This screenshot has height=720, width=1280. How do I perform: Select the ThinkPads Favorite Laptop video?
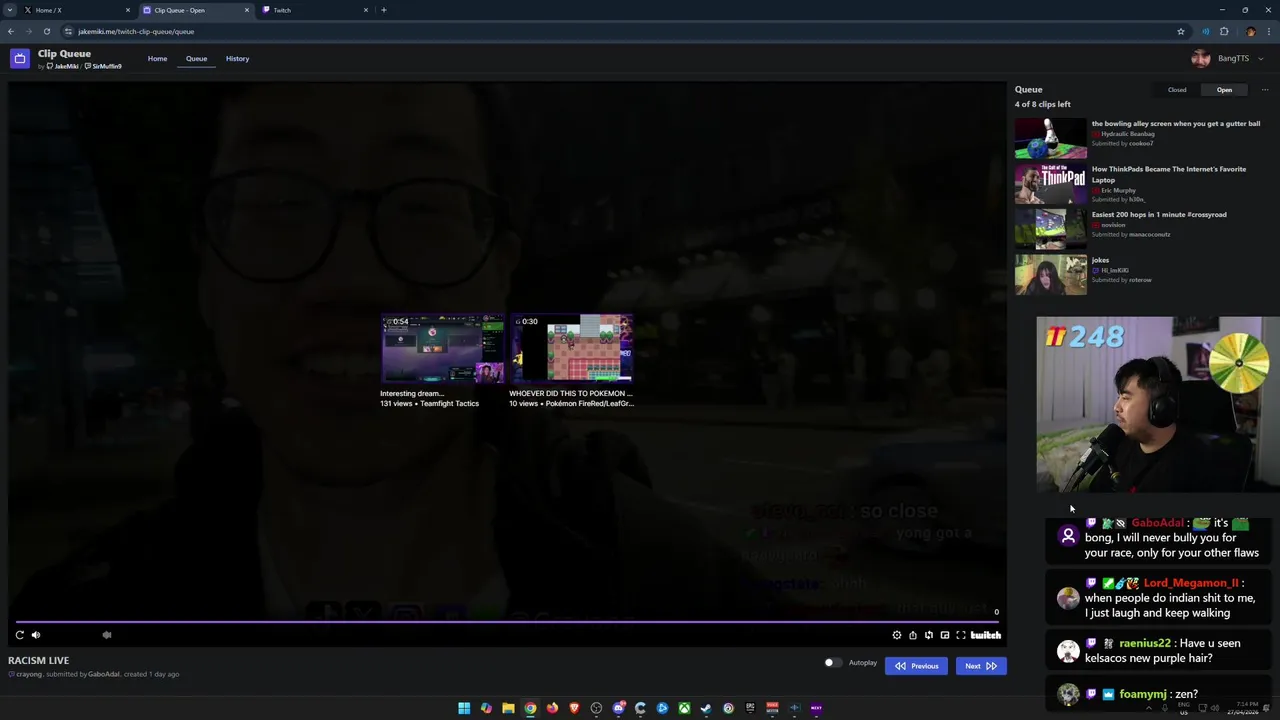tap(1140, 184)
